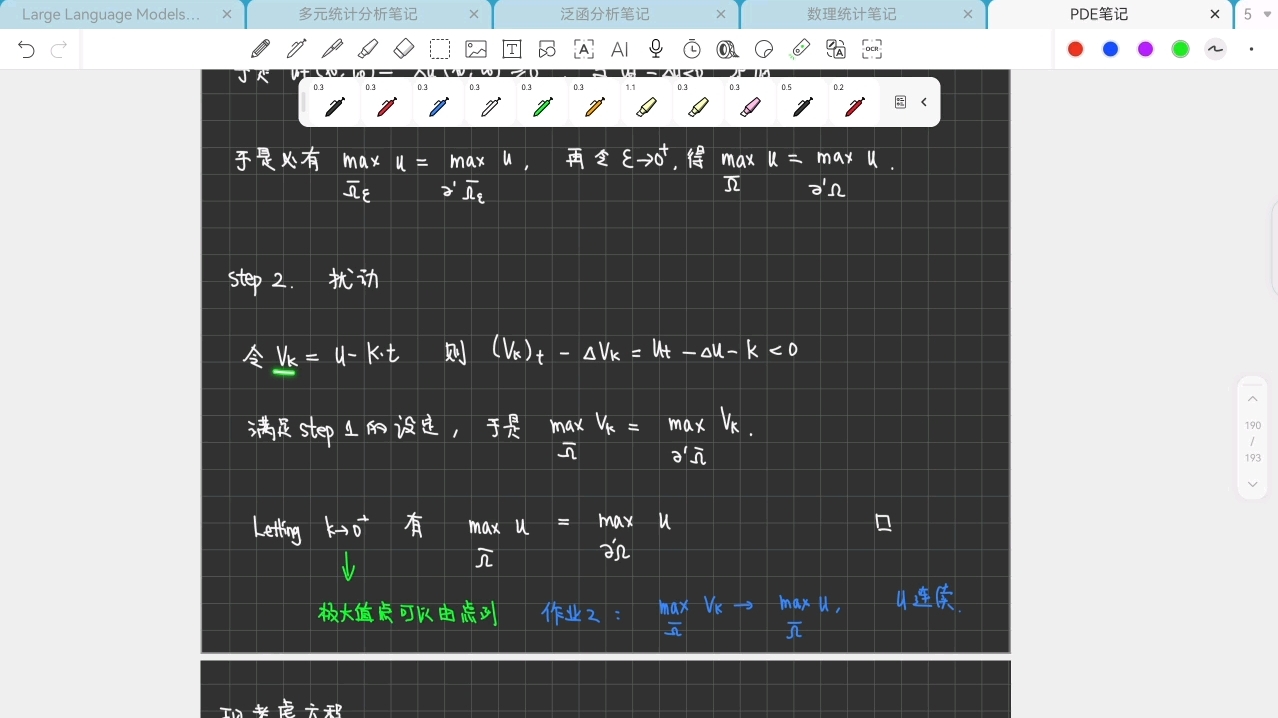Choose the blue 0.3 pen preset

(438, 103)
